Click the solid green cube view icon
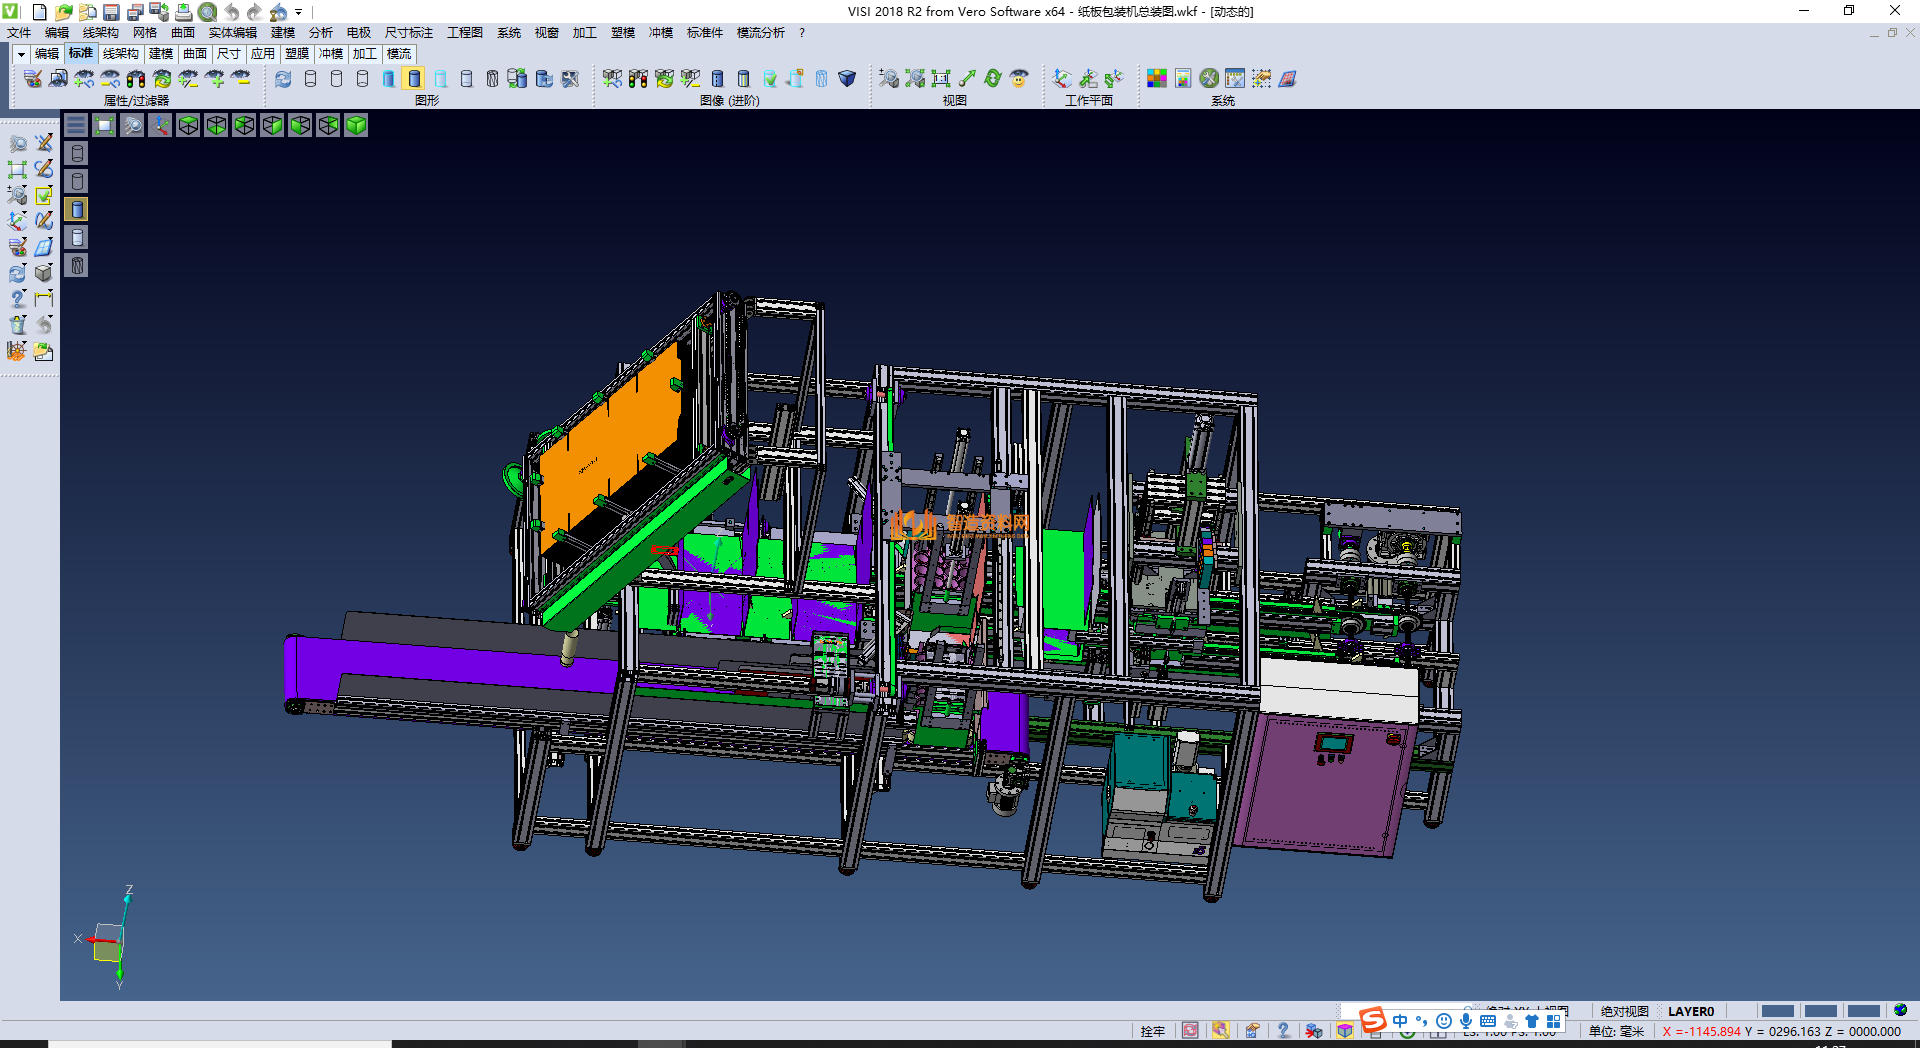This screenshot has height=1048, width=1920. tap(356, 125)
